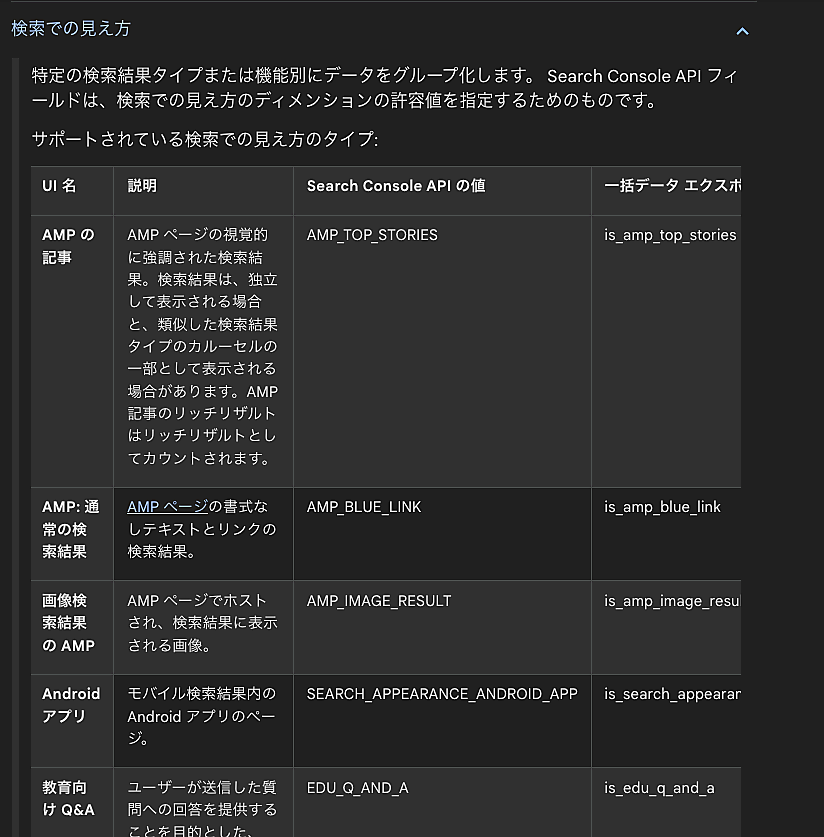
Task: Click the 説明 column header
Action: point(142,186)
